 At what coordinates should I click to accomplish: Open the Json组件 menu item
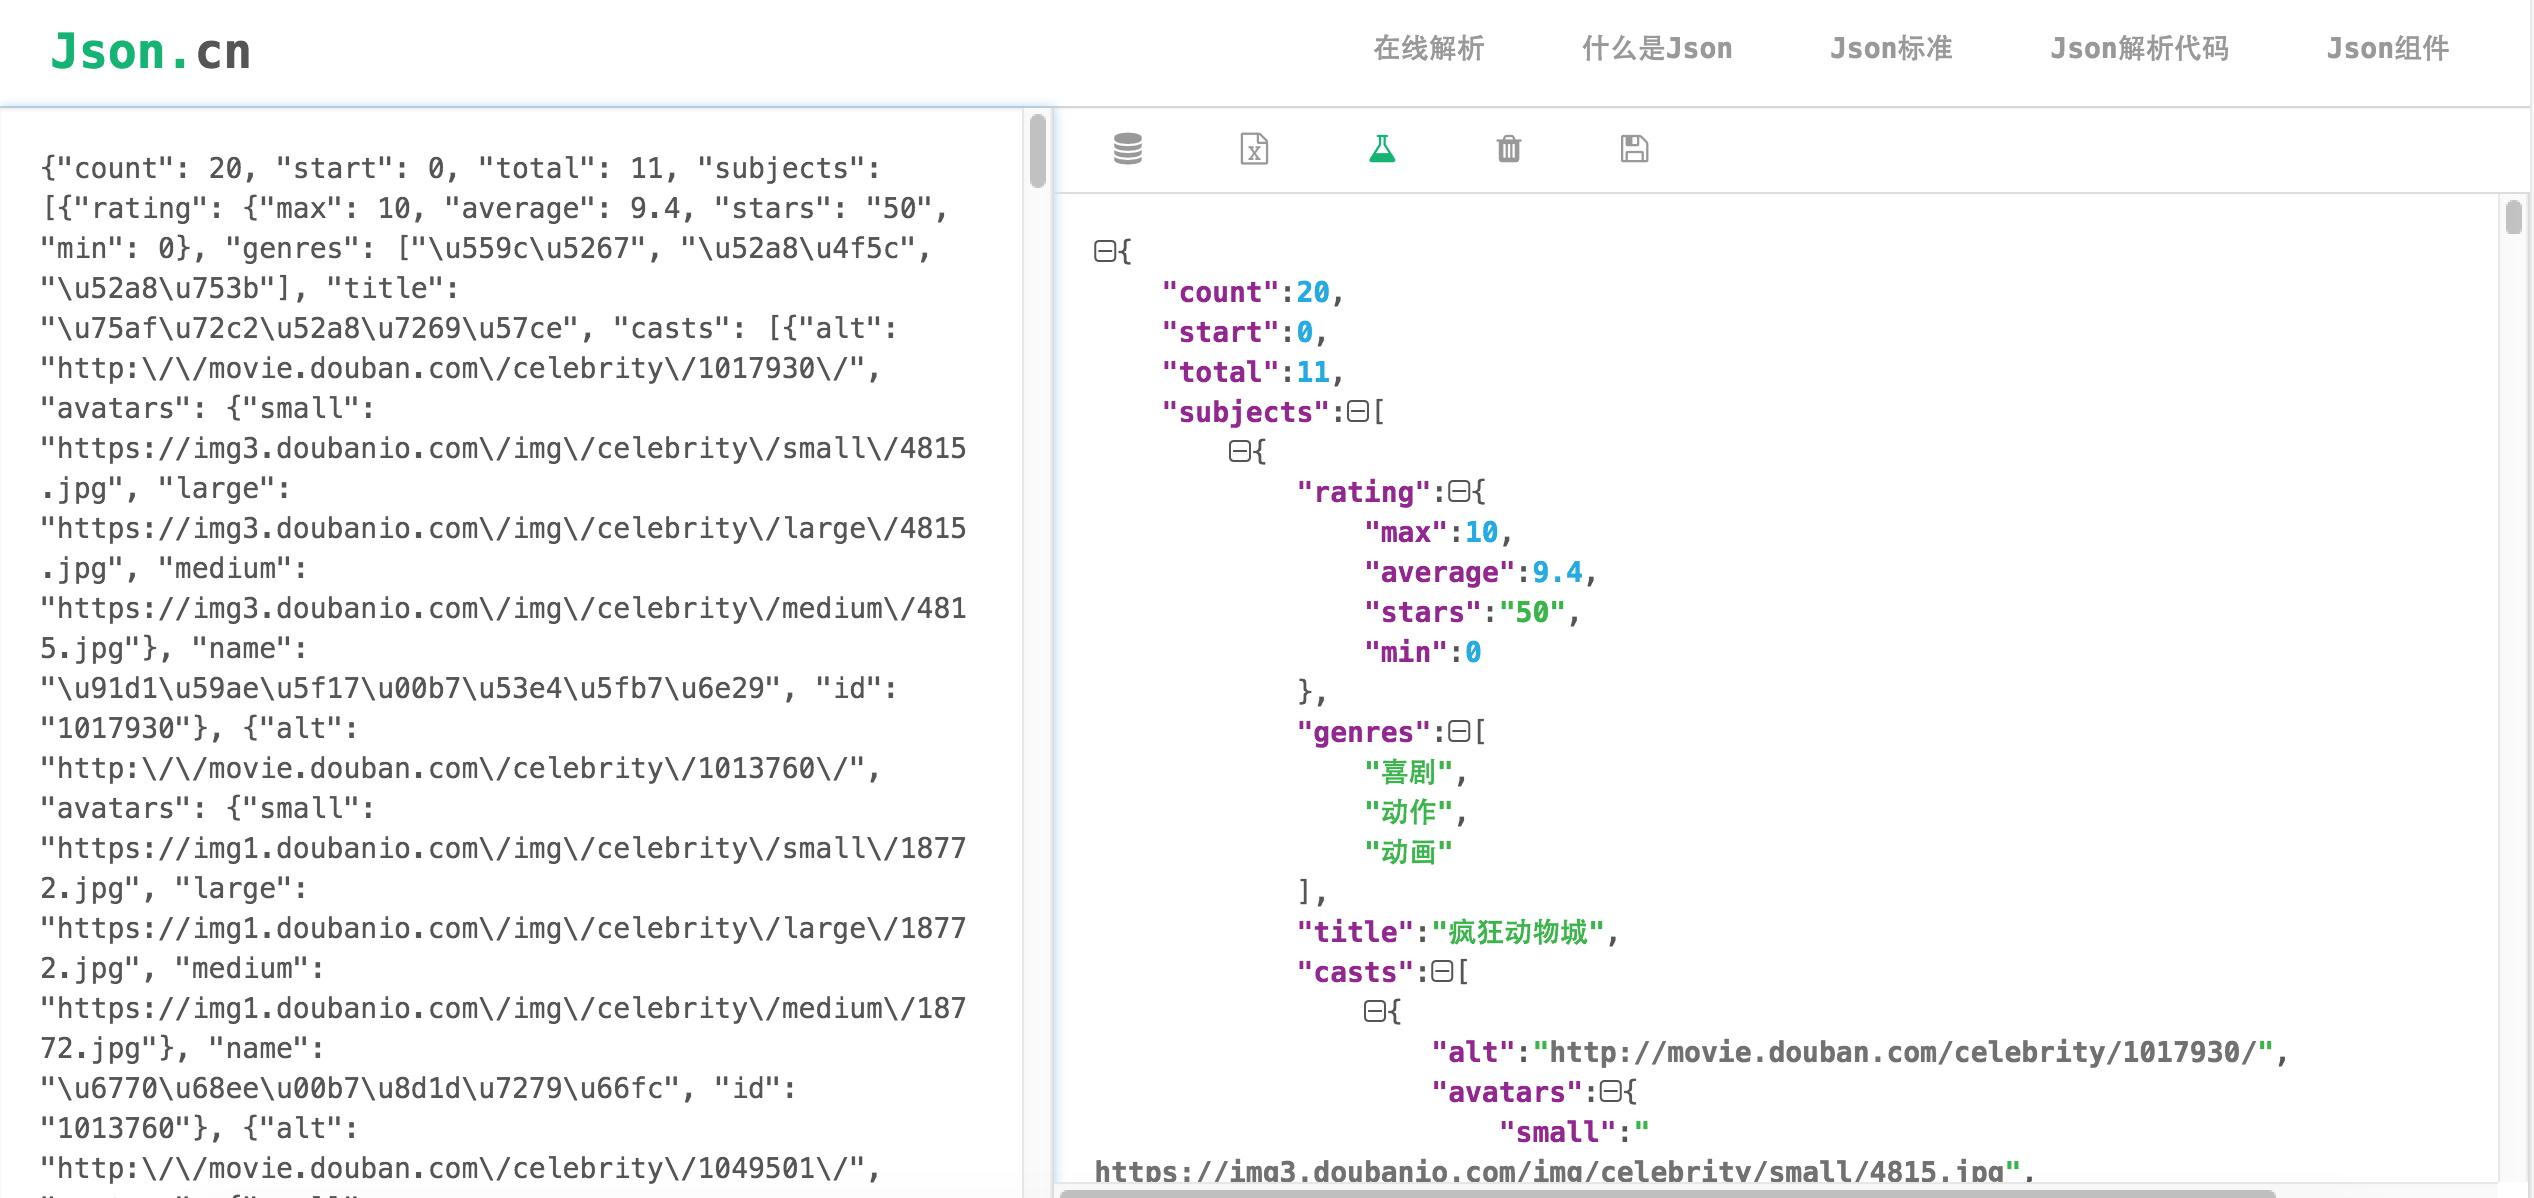(x=2387, y=48)
